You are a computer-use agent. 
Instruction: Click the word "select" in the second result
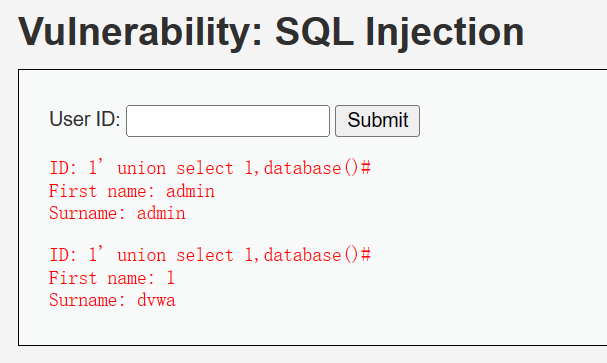pyautogui.click(x=205, y=255)
